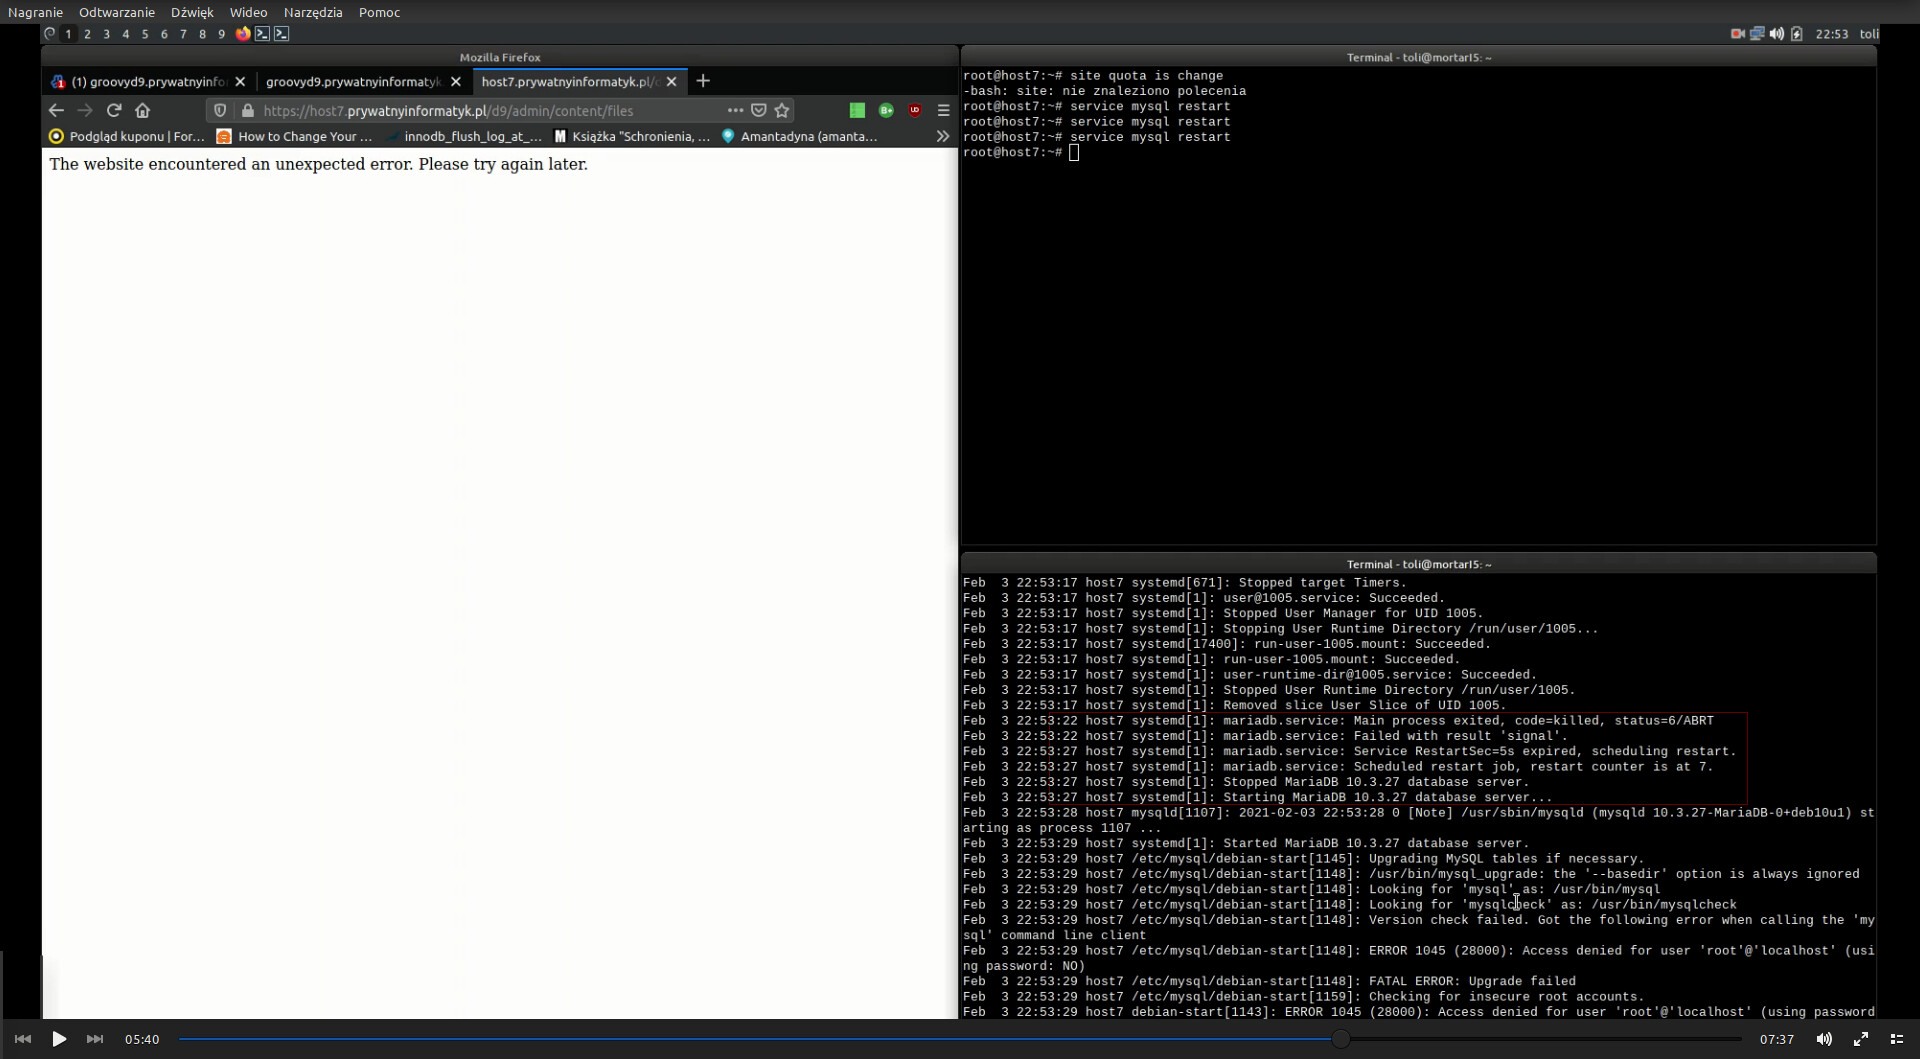Toggle fullscreen in the video player
The width and height of the screenshot is (1920, 1059).
tap(1861, 1039)
